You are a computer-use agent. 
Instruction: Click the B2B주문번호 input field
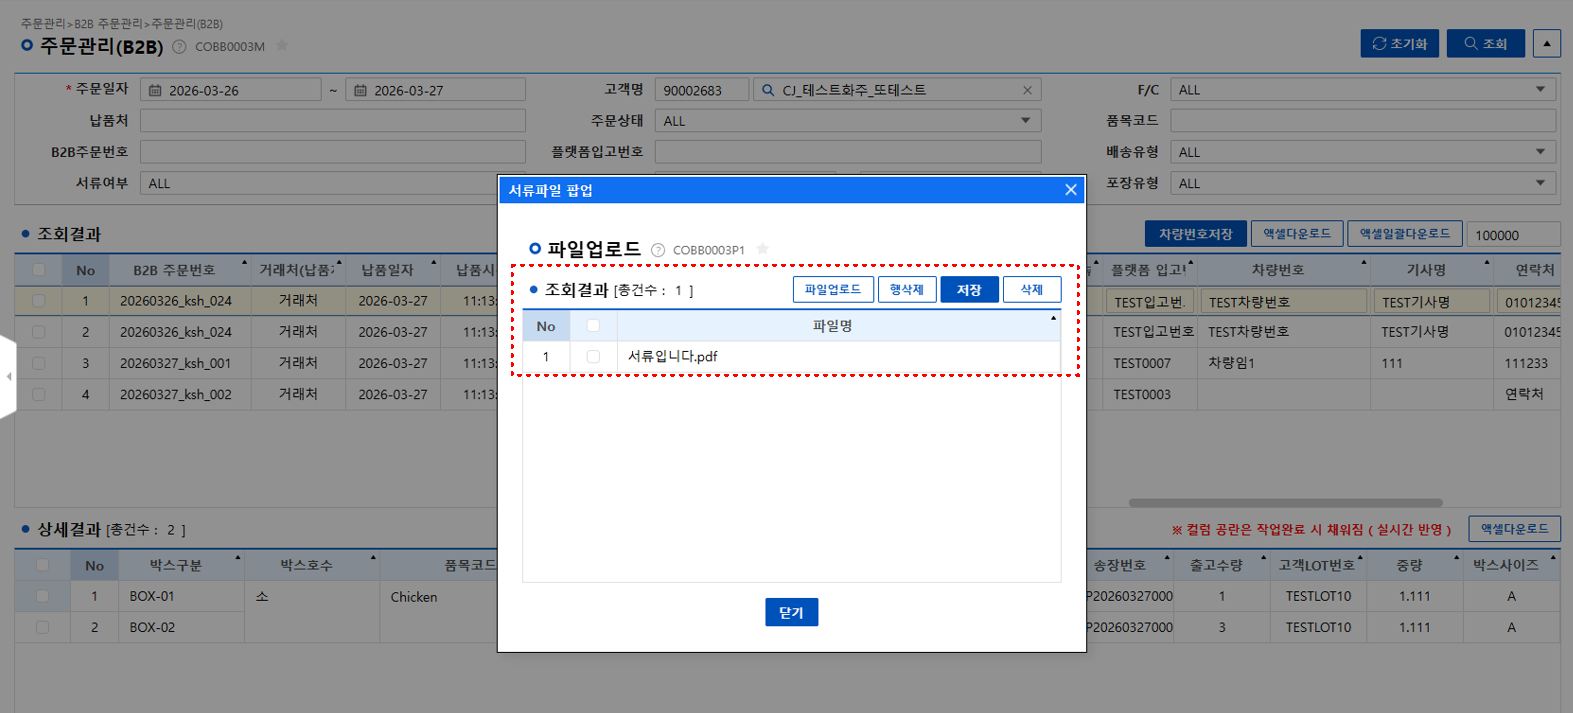pyautogui.click(x=333, y=152)
